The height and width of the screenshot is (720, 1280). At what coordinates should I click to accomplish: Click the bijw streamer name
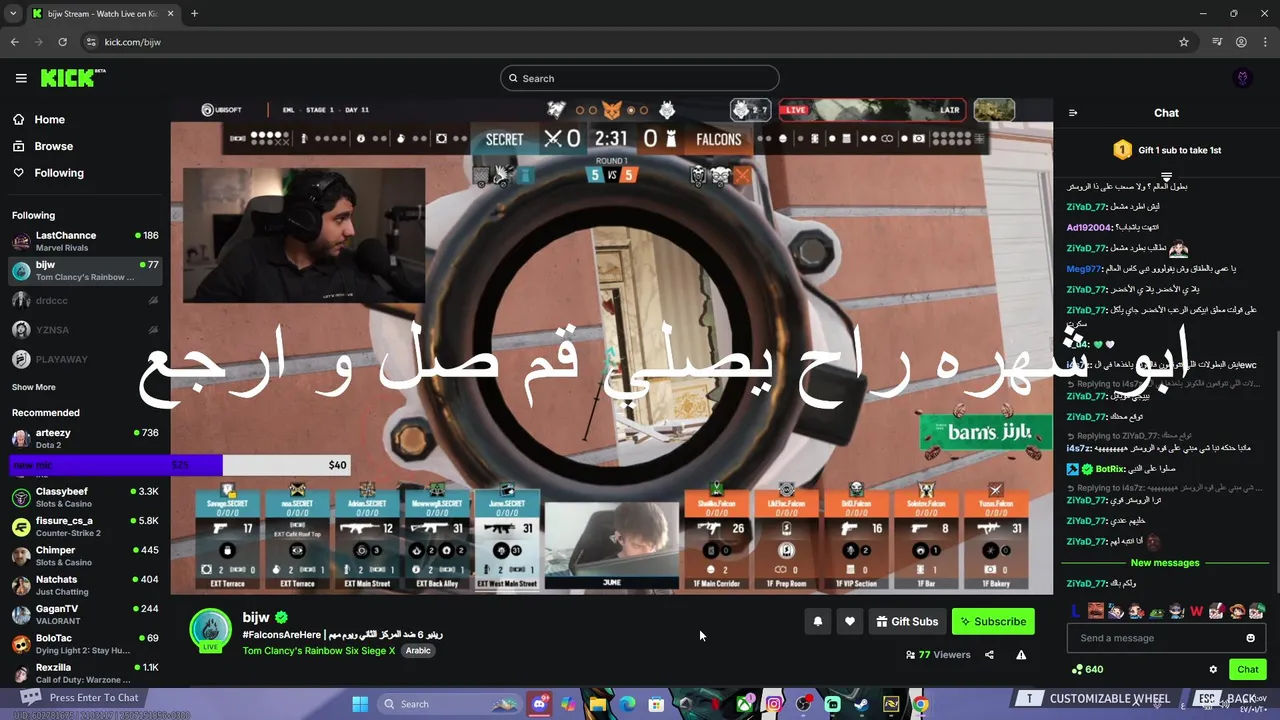(256, 618)
